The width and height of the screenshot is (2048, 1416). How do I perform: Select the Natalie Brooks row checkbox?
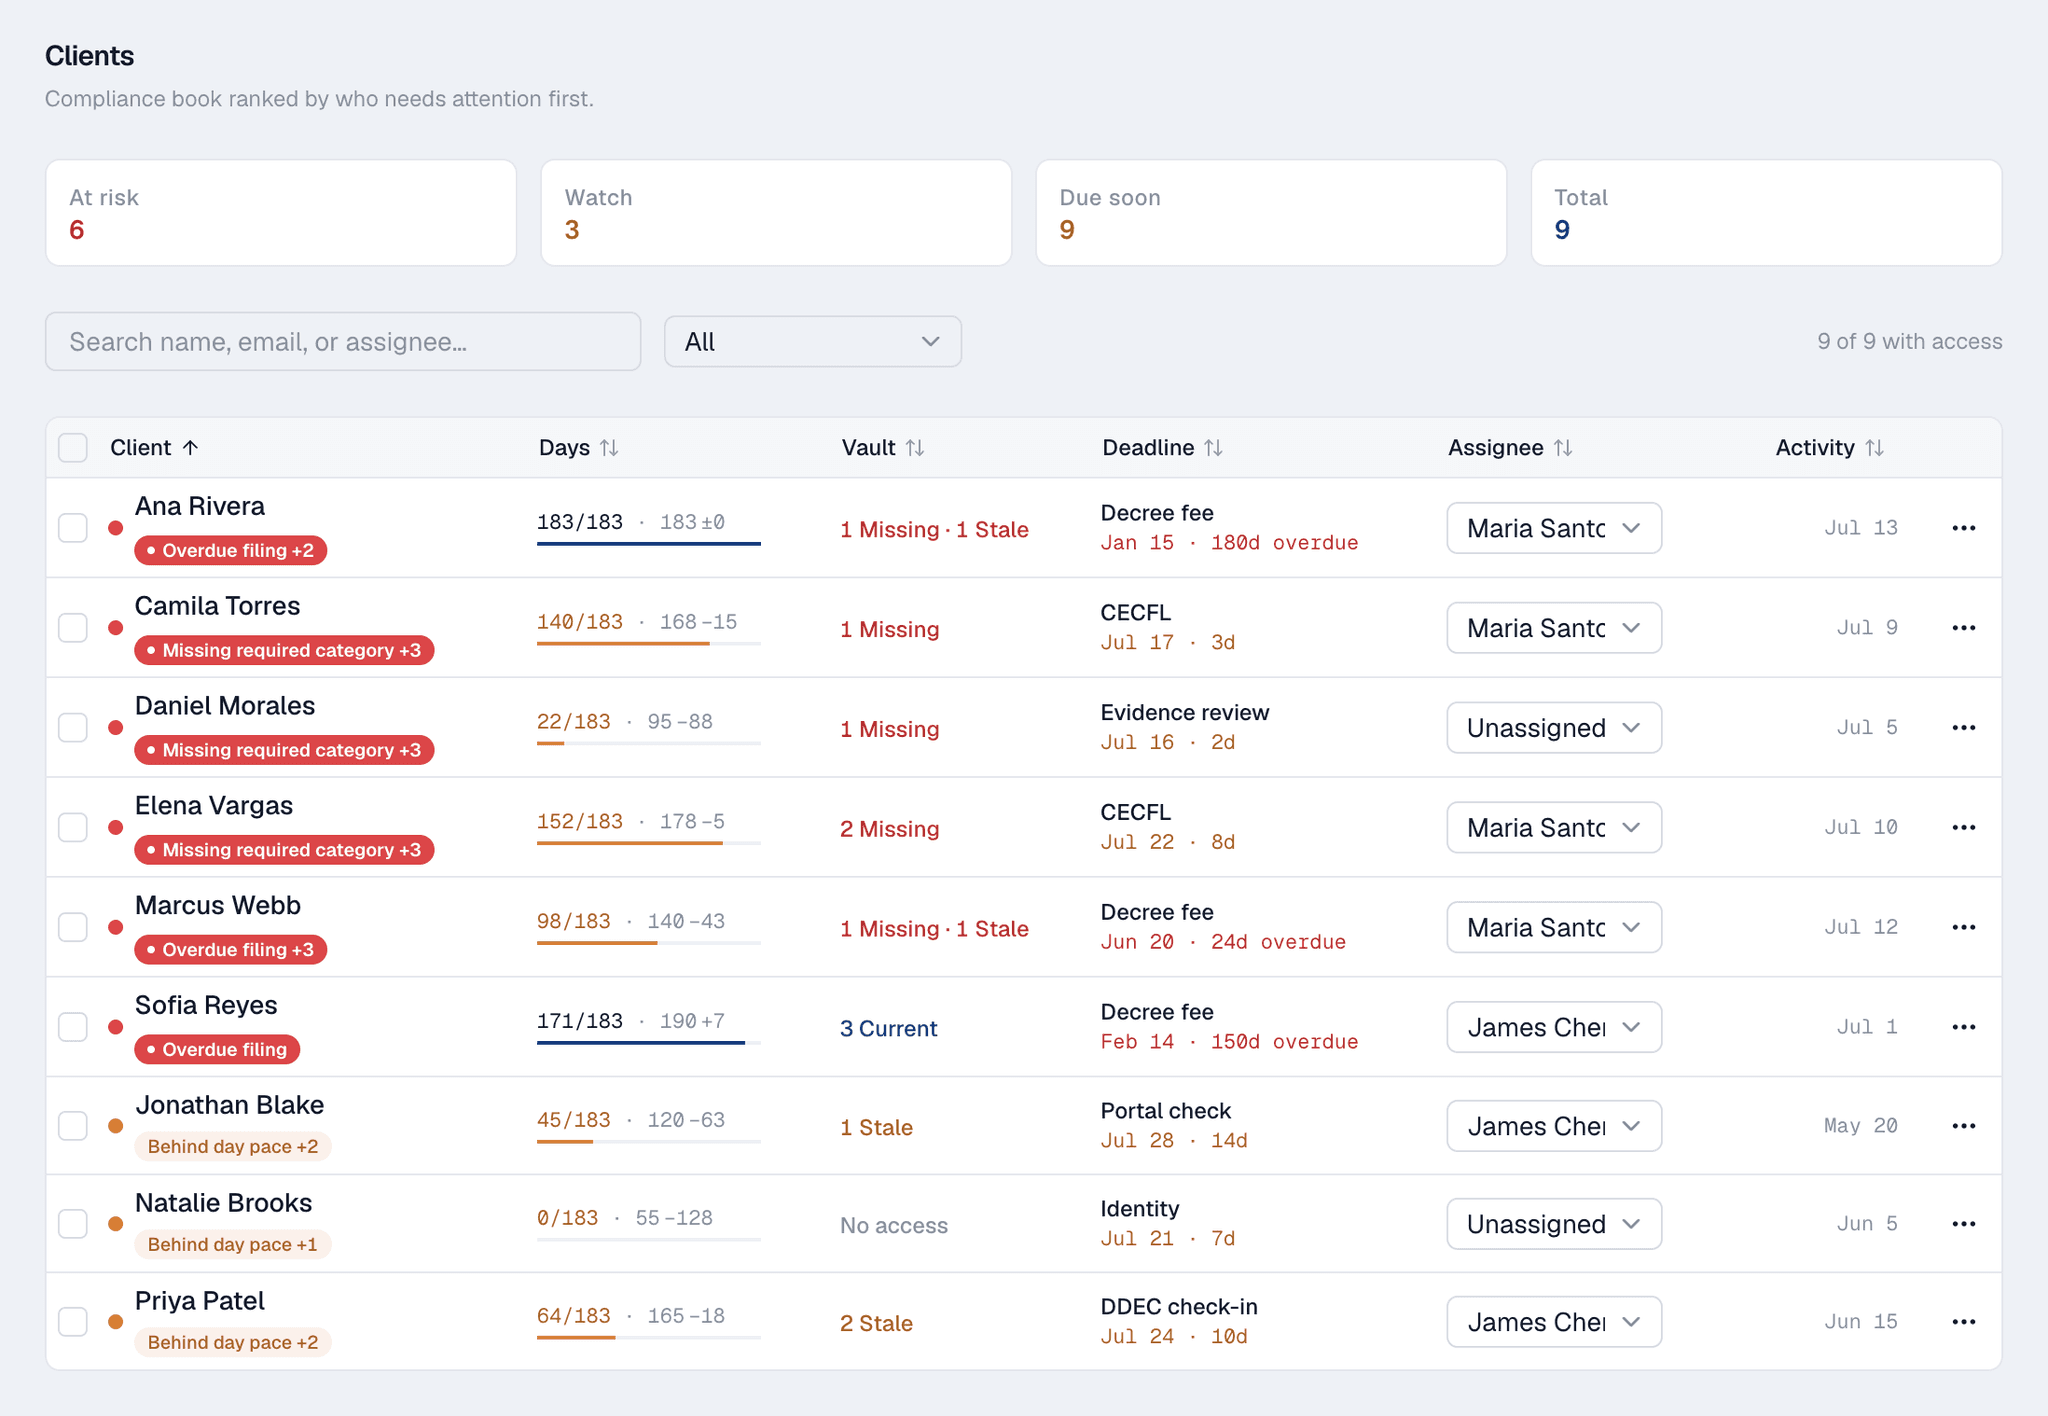click(73, 1224)
